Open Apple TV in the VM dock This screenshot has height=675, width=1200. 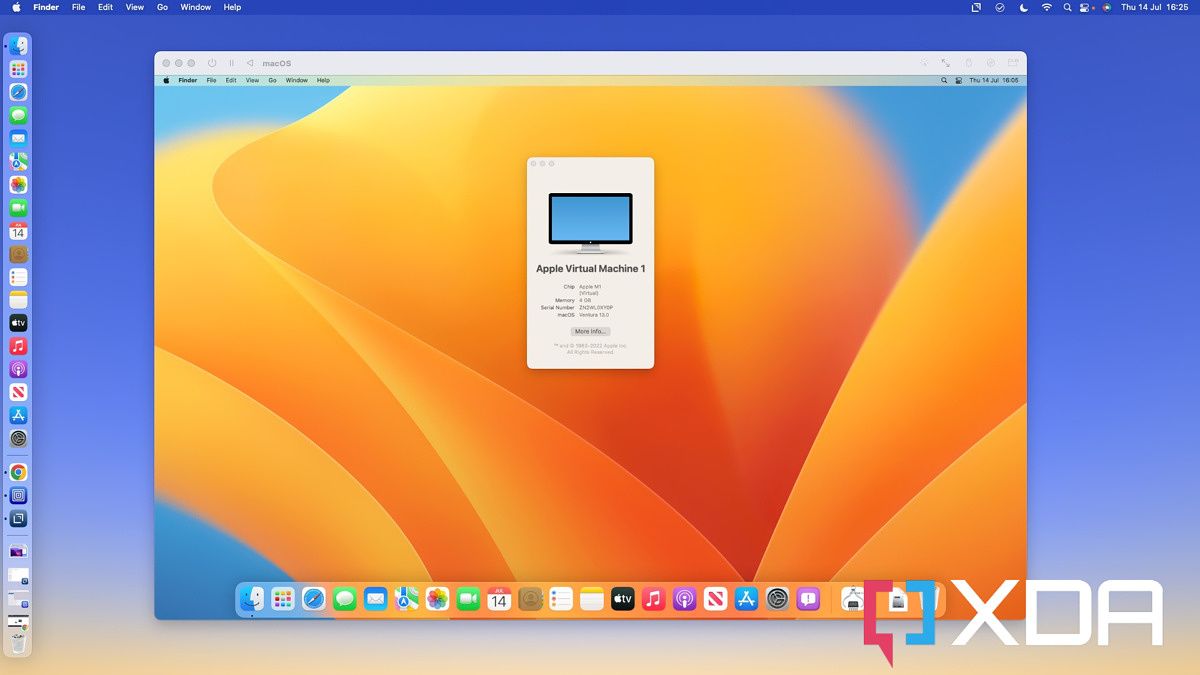(x=623, y=599)
